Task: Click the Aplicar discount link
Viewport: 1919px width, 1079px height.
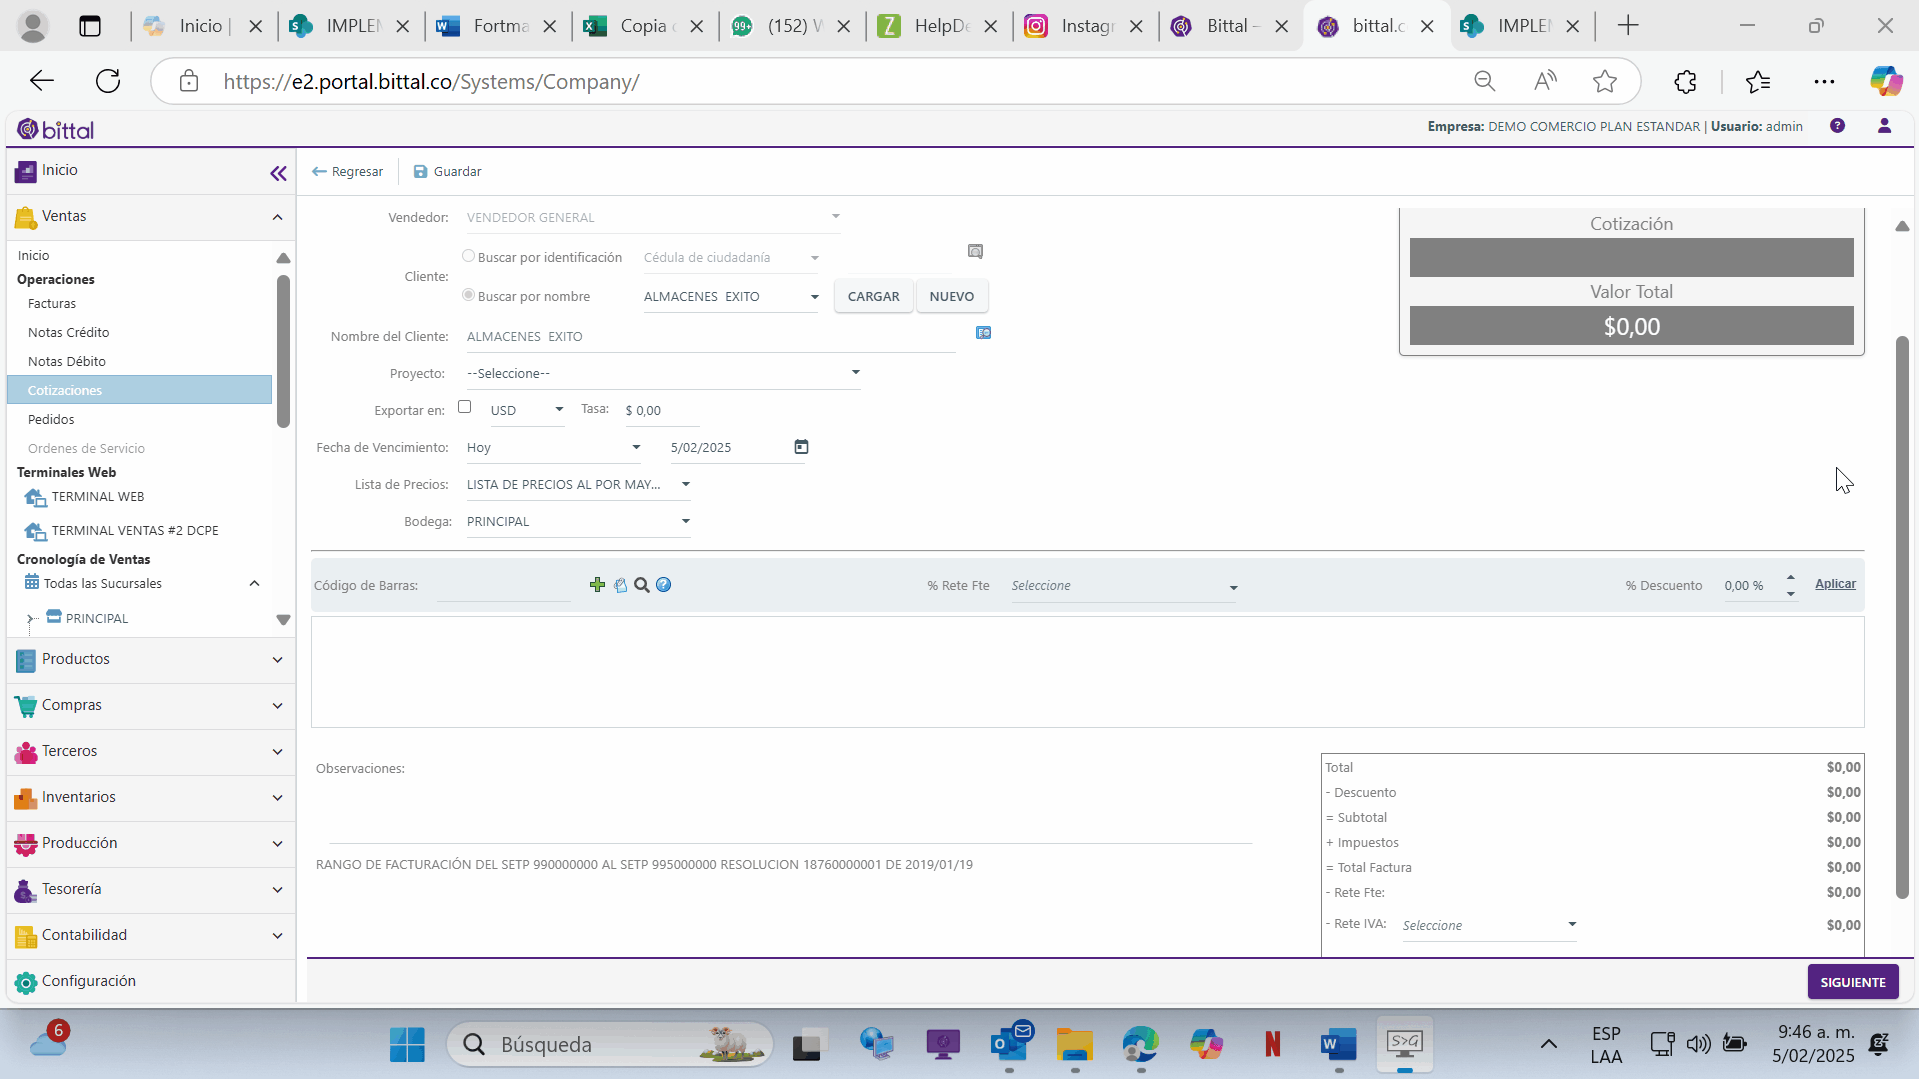Action: pyautogui.click(x=1835, y=584)
